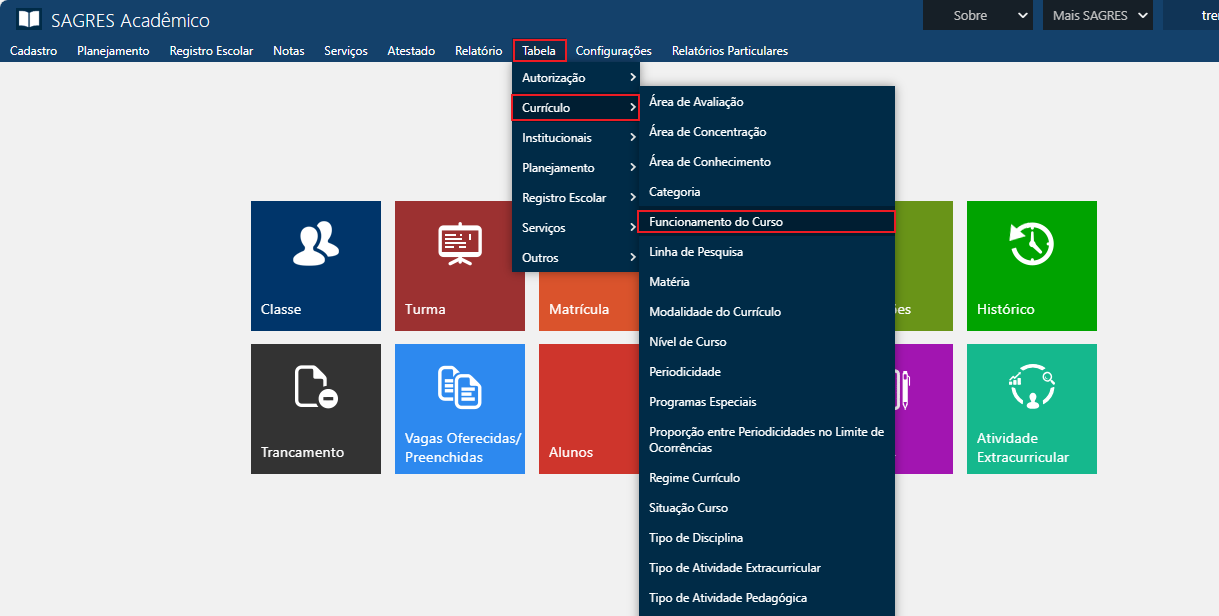Open the Trancamento tile with document icon
The width and height of the screenshot is (1219, 616).
[x=315, y=408]
